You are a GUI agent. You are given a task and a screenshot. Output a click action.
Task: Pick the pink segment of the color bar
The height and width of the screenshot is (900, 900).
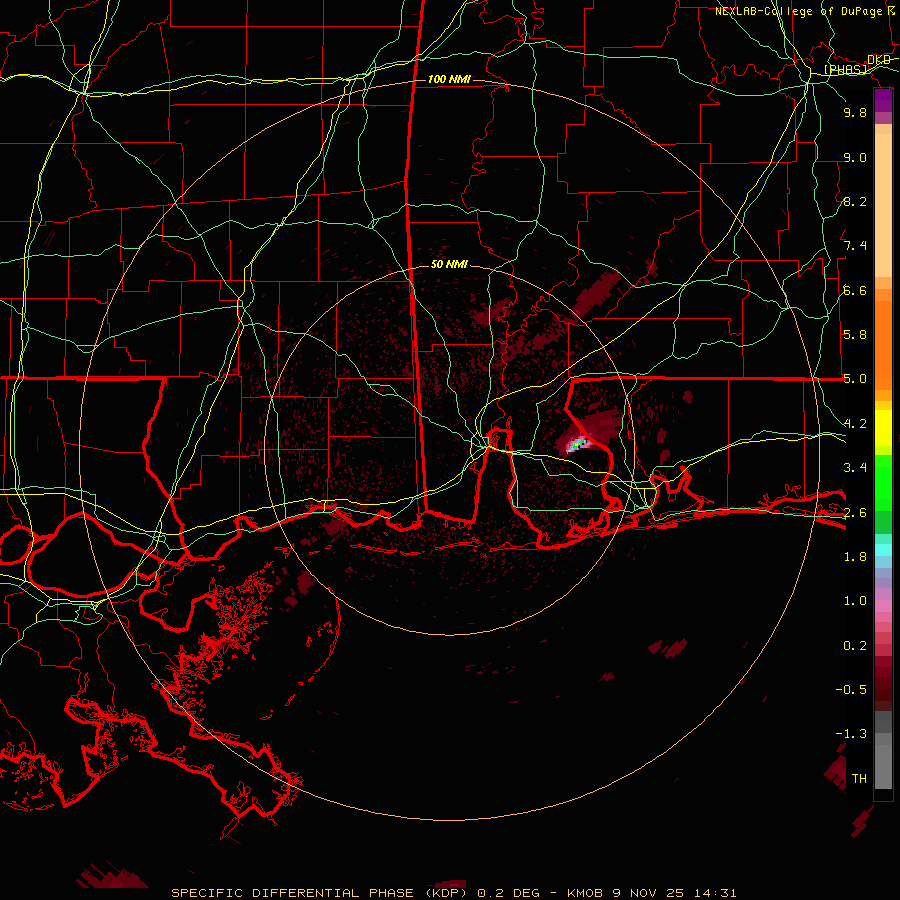pyautogui.click(x=883, y=606)
